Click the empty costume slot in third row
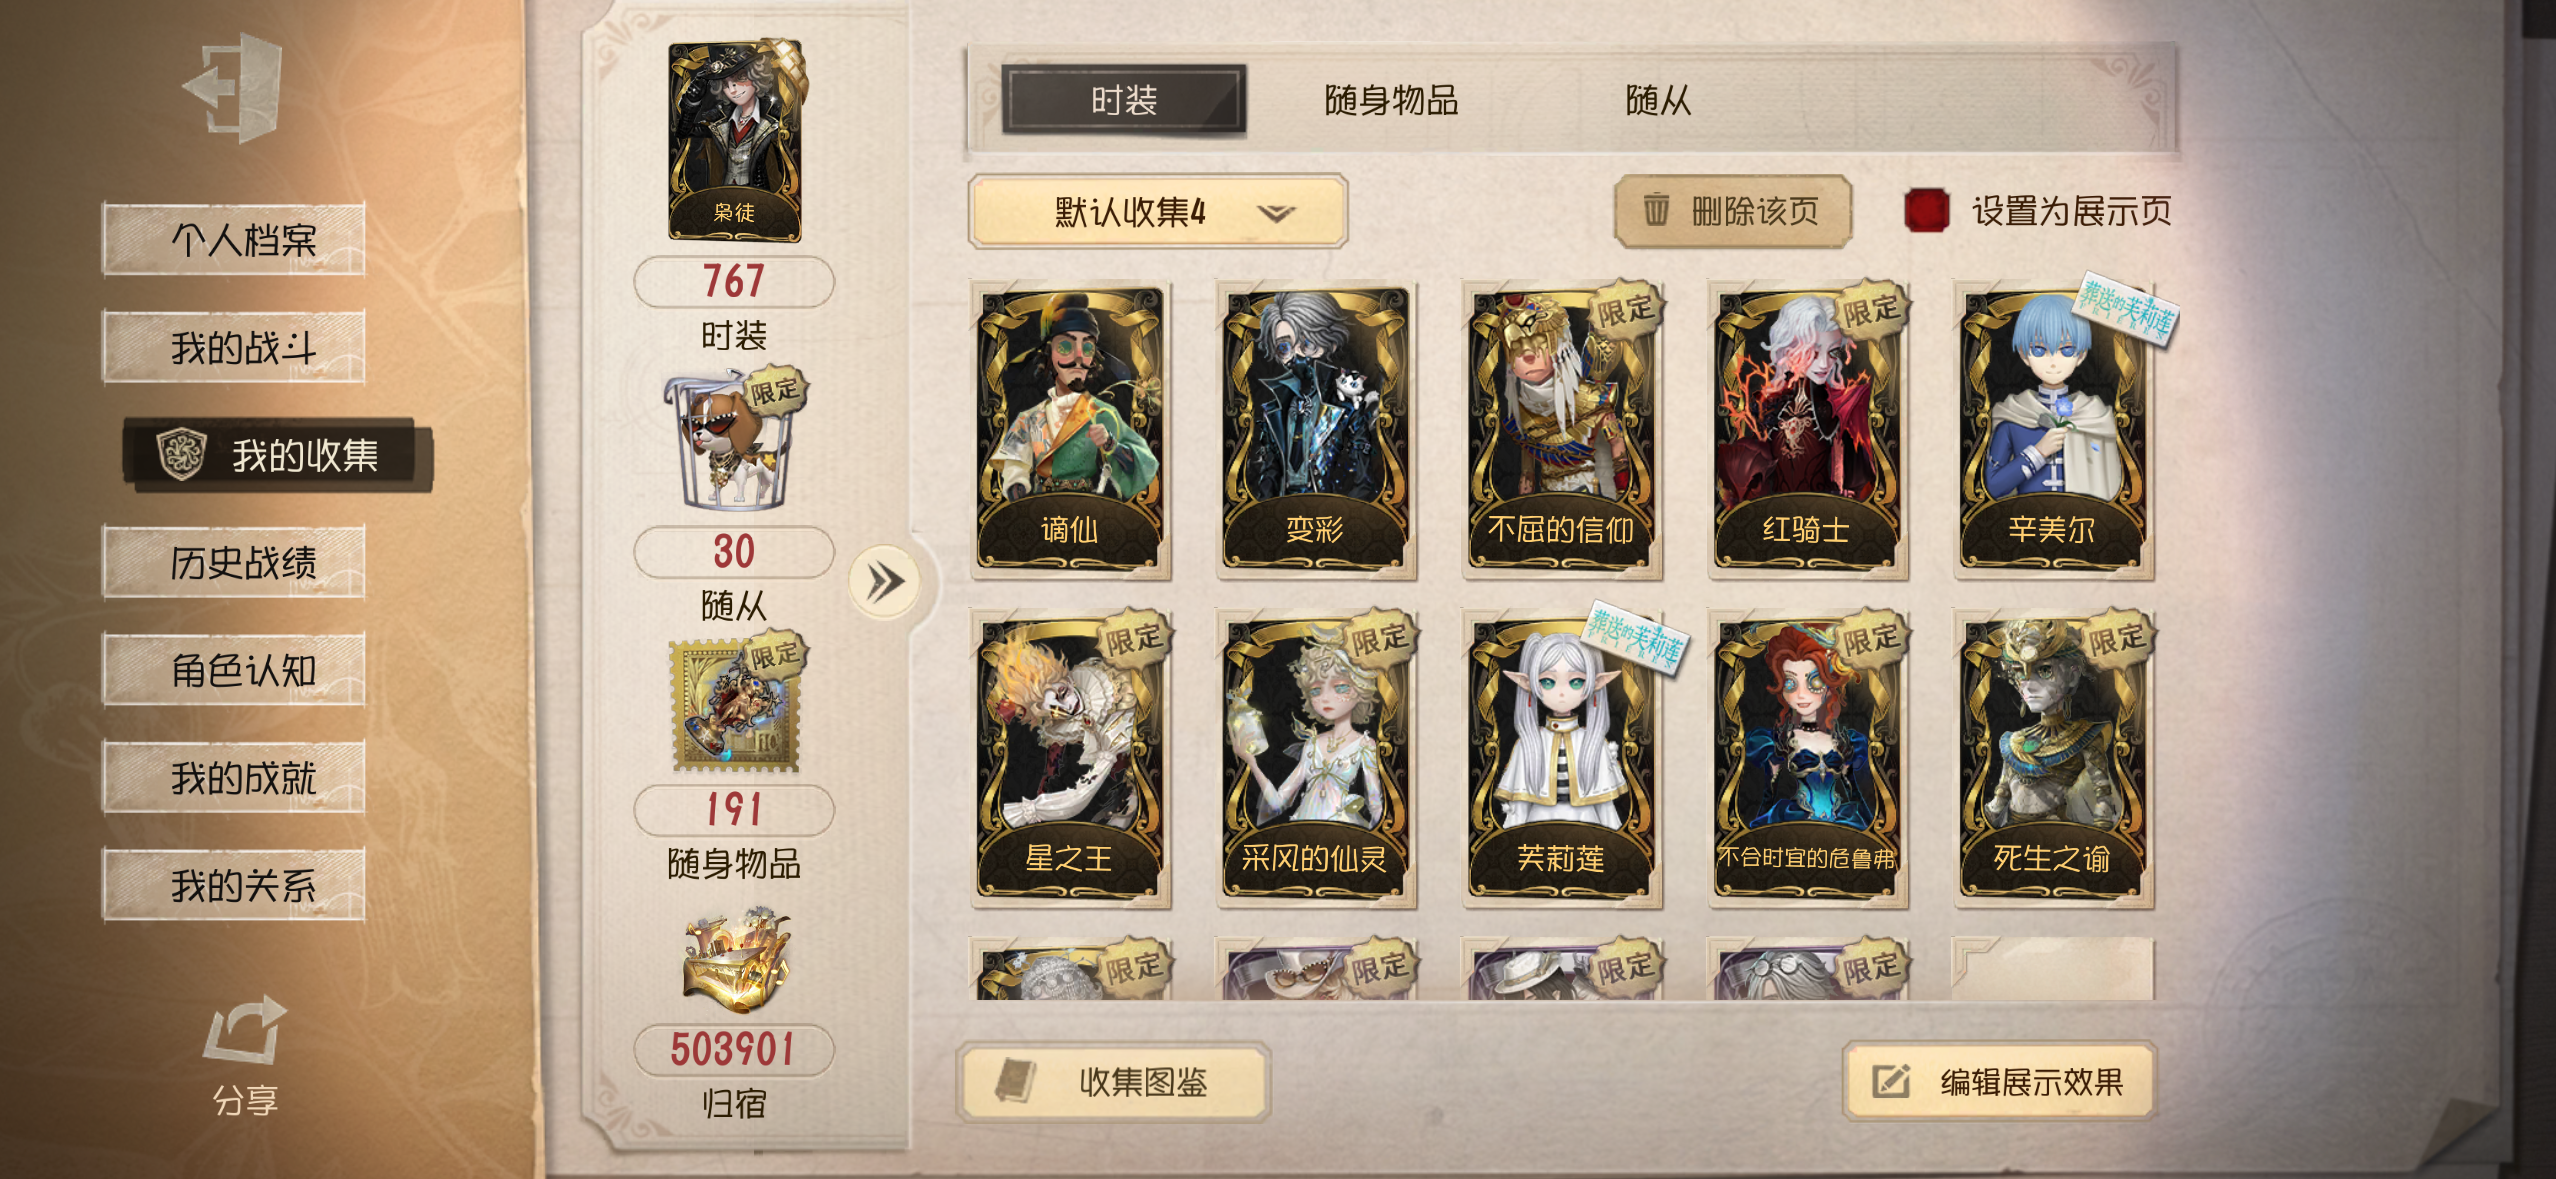2556x1179 pixels. pos(2052,968)
